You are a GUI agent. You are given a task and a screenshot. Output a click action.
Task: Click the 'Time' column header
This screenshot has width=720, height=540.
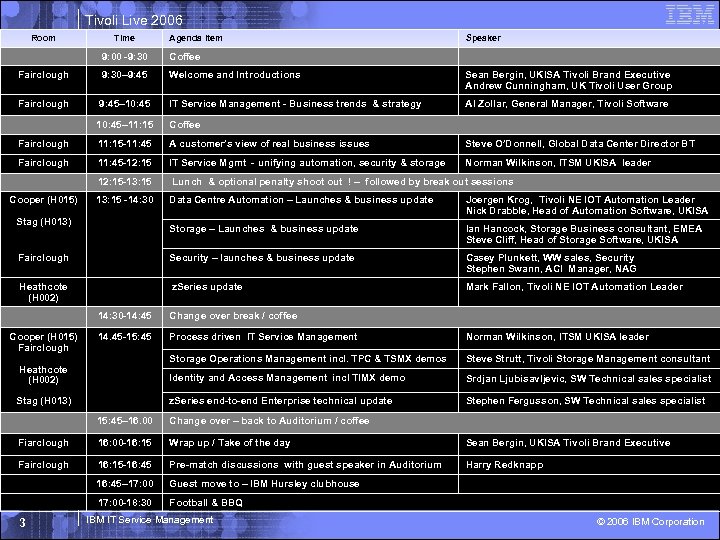tap(124, 38)
